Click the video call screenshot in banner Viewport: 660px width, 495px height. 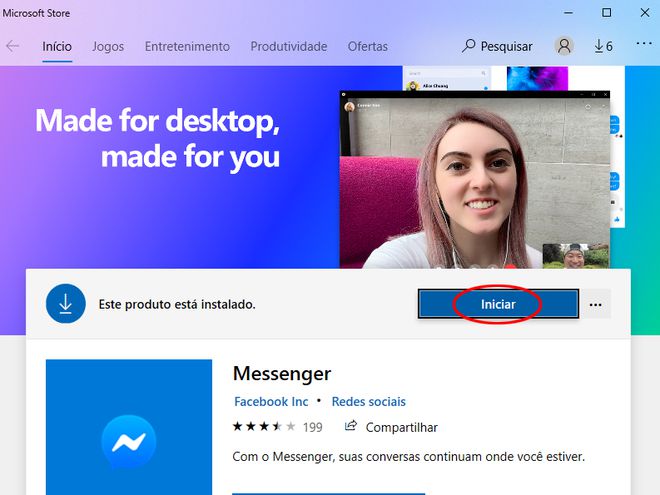475,180
